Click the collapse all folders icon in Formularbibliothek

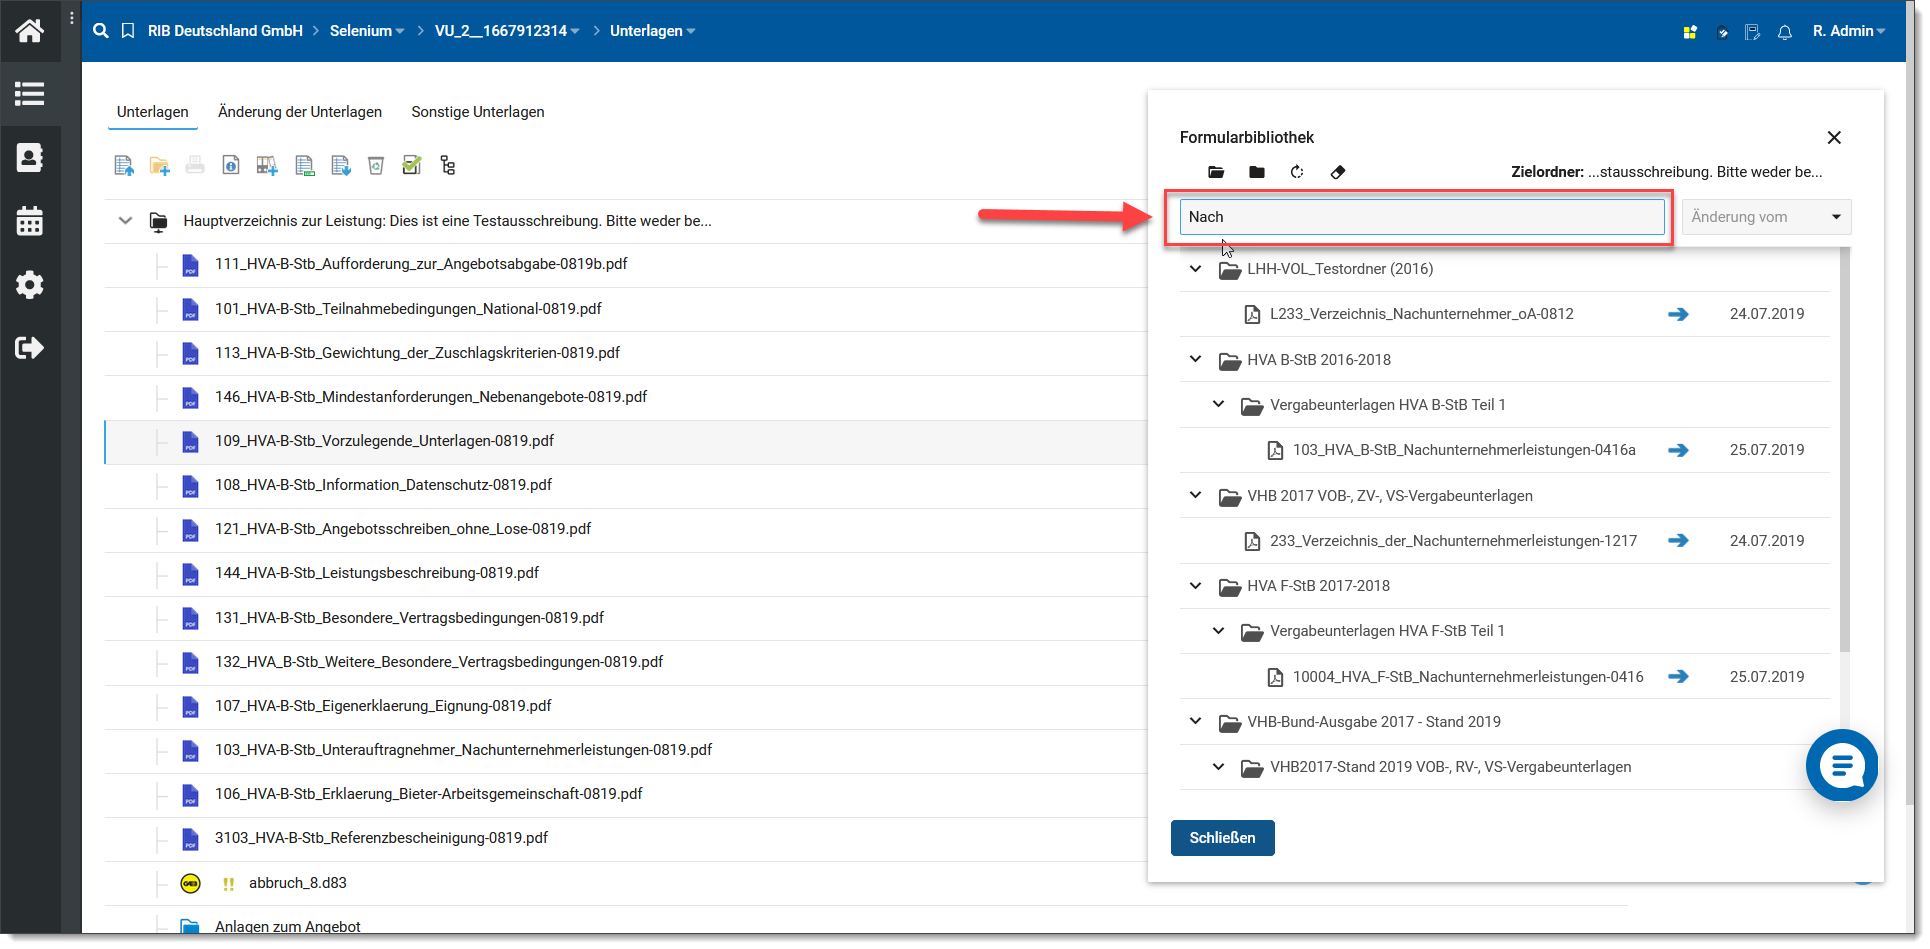1257,172
